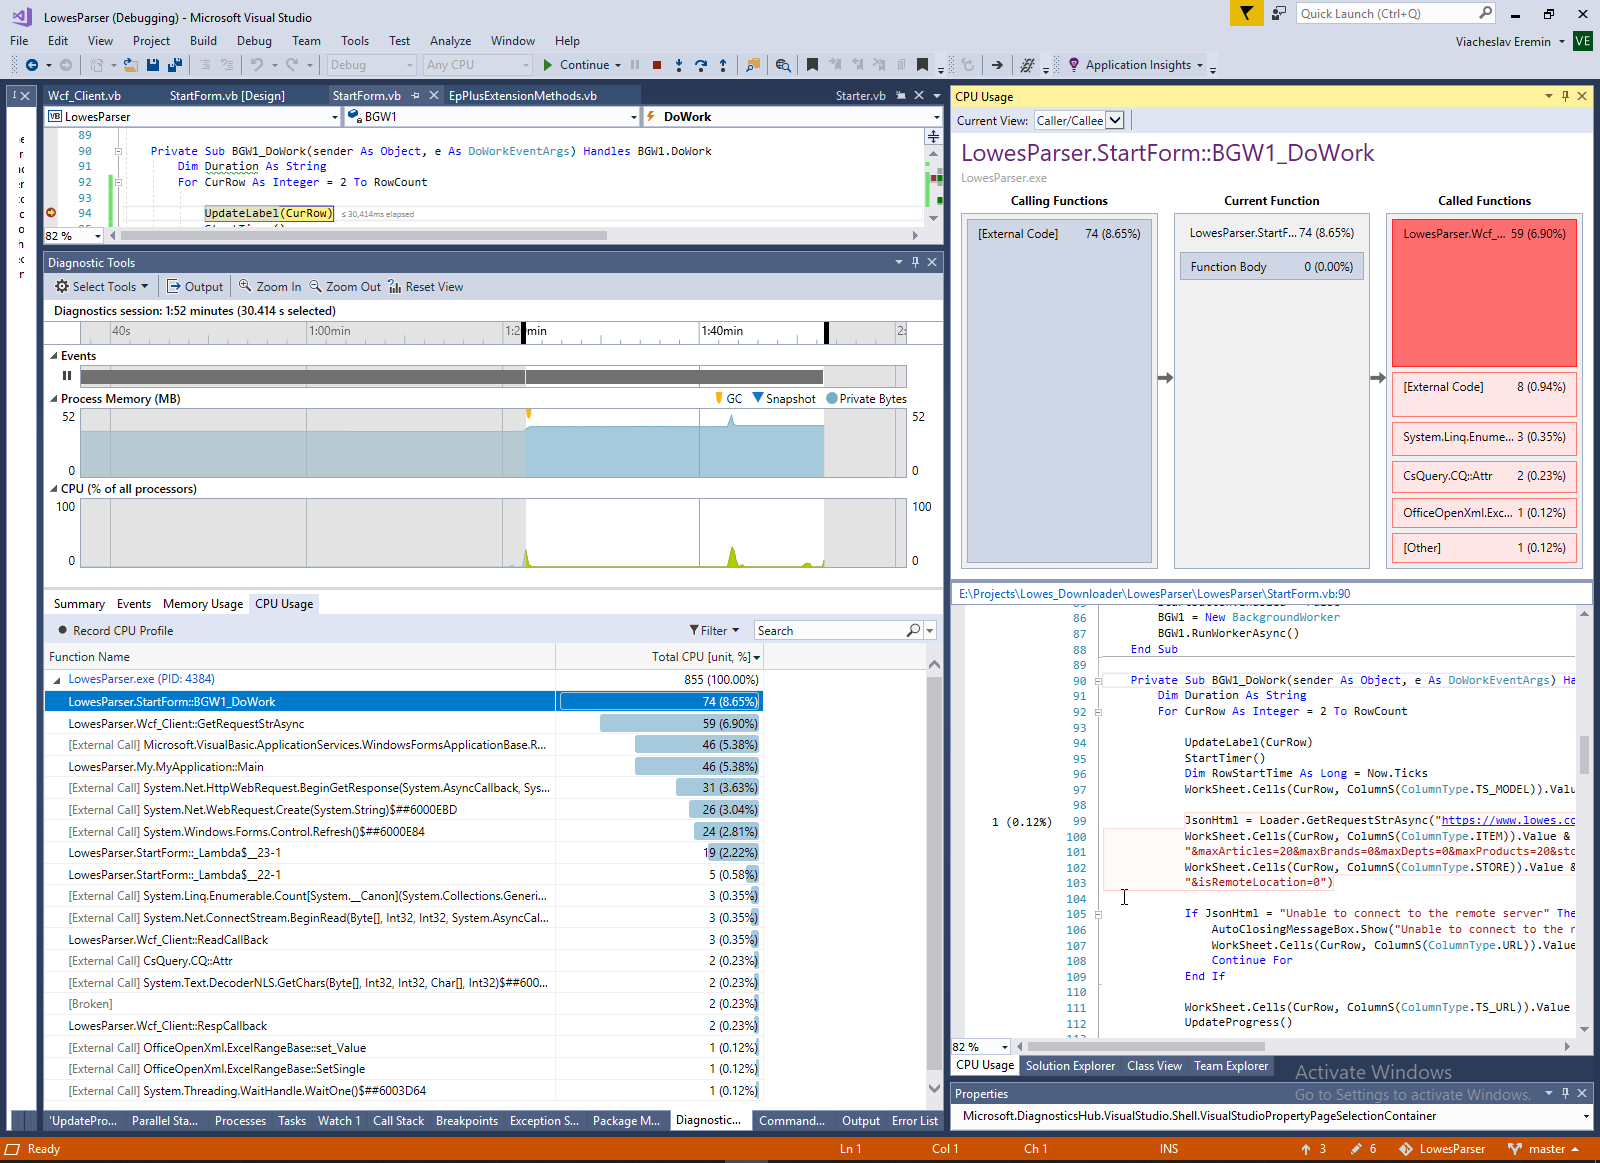
Task: Click Continue to resume debugging
Action: [x=576, y=65]
